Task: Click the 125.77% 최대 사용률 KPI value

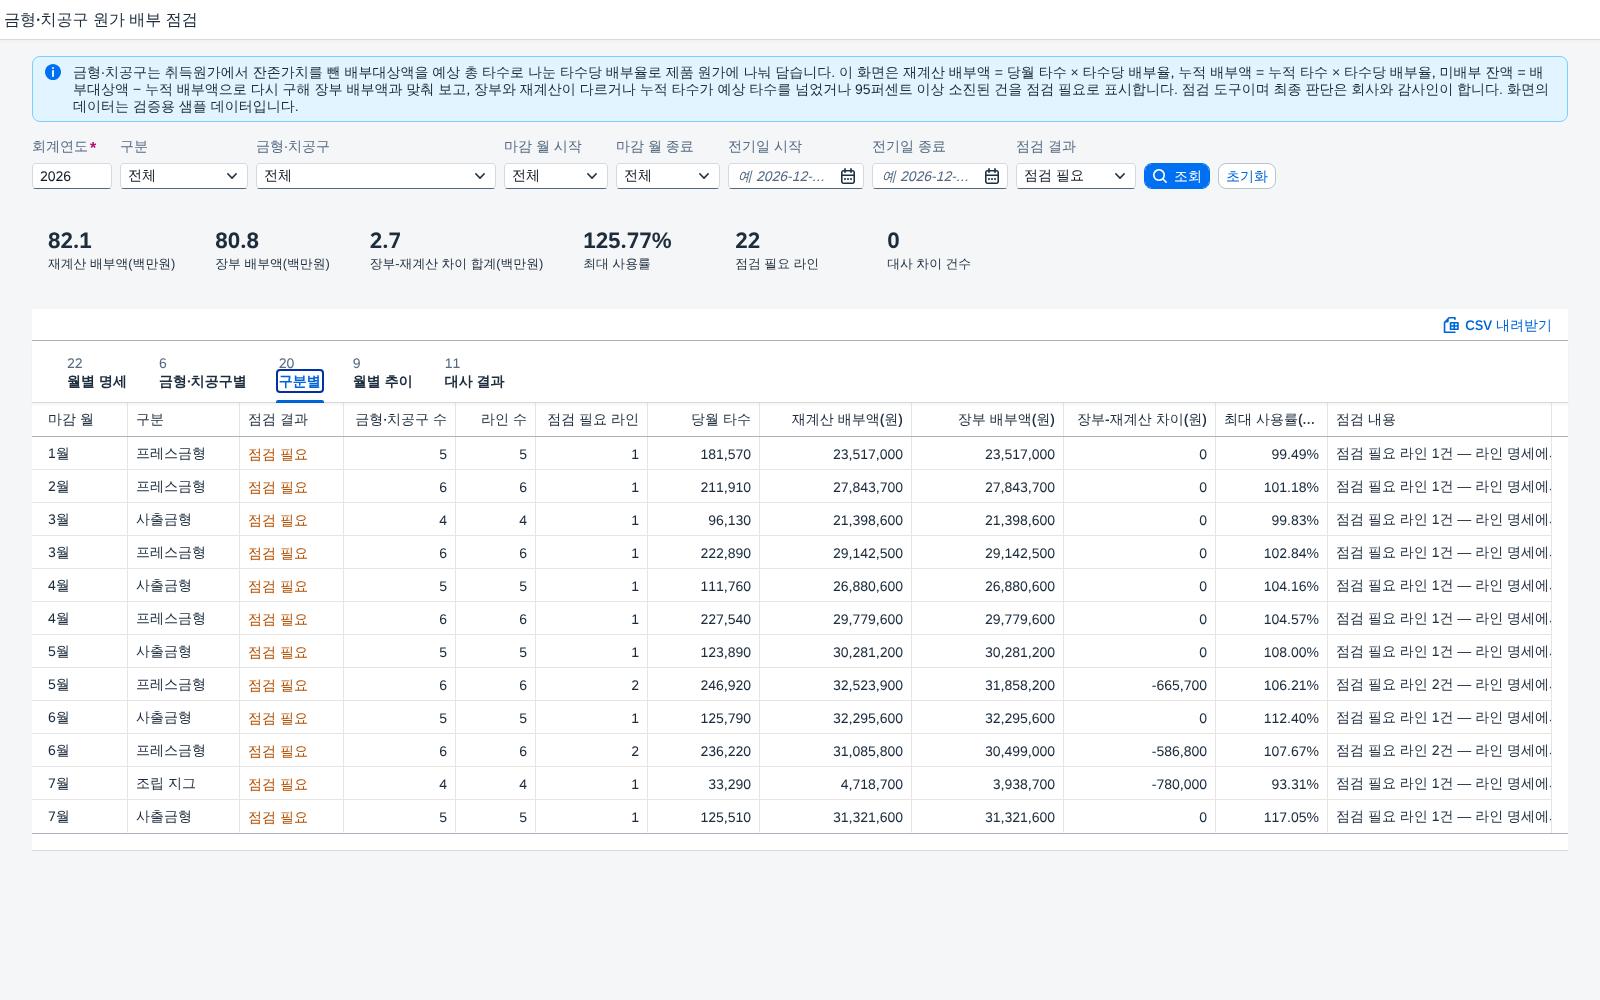Action: (627, 241)
